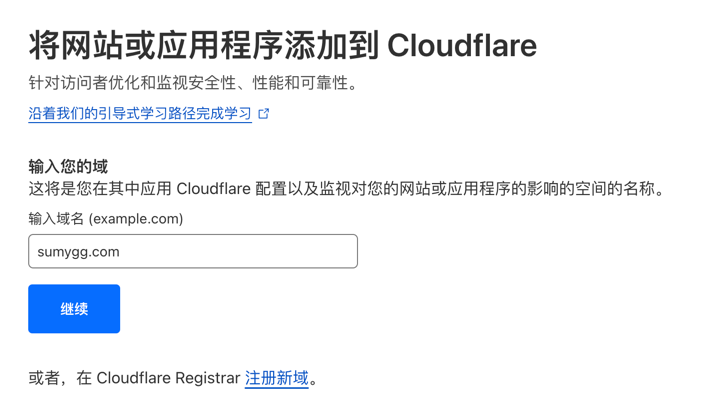Click the domain name input field
The image size is (703, 420).
coord(193,251)
